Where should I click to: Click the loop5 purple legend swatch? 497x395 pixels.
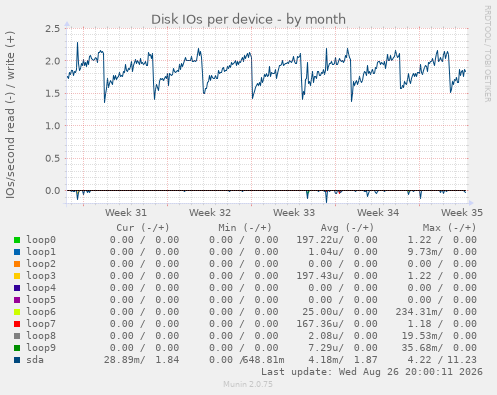tap(17, 300)
